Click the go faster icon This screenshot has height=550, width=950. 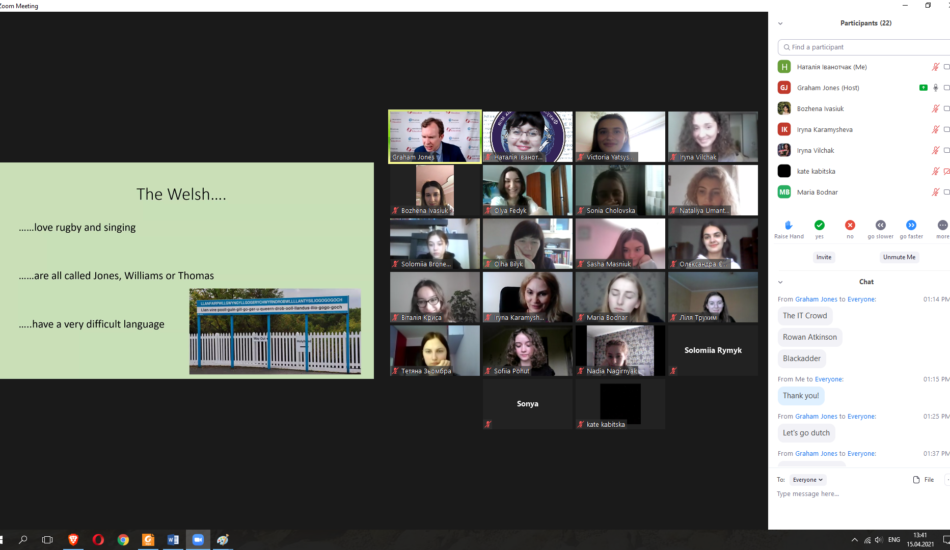click(911, 225)
